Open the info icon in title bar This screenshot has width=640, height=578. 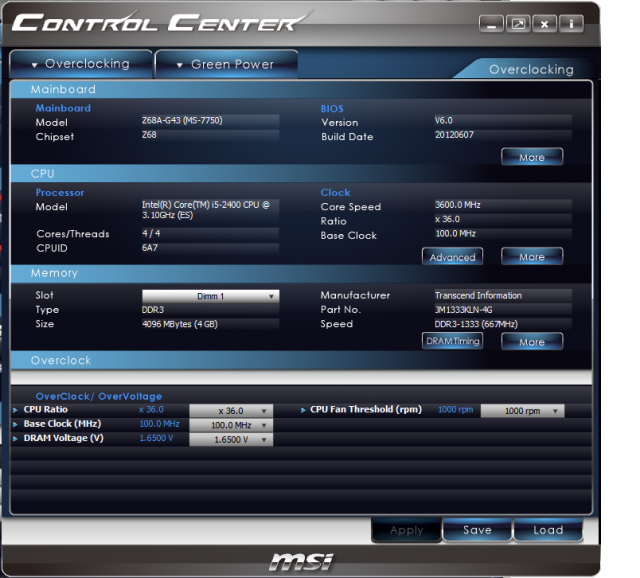pos(571,24)
